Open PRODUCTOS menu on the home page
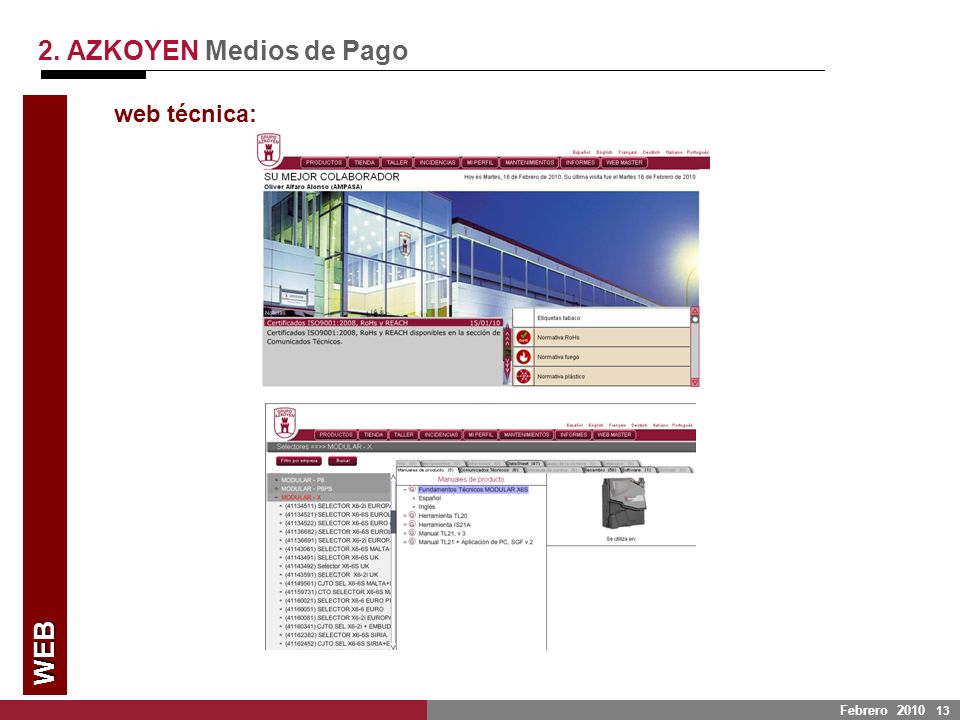This screenshot has width=960, height=720. coord(324,163)
